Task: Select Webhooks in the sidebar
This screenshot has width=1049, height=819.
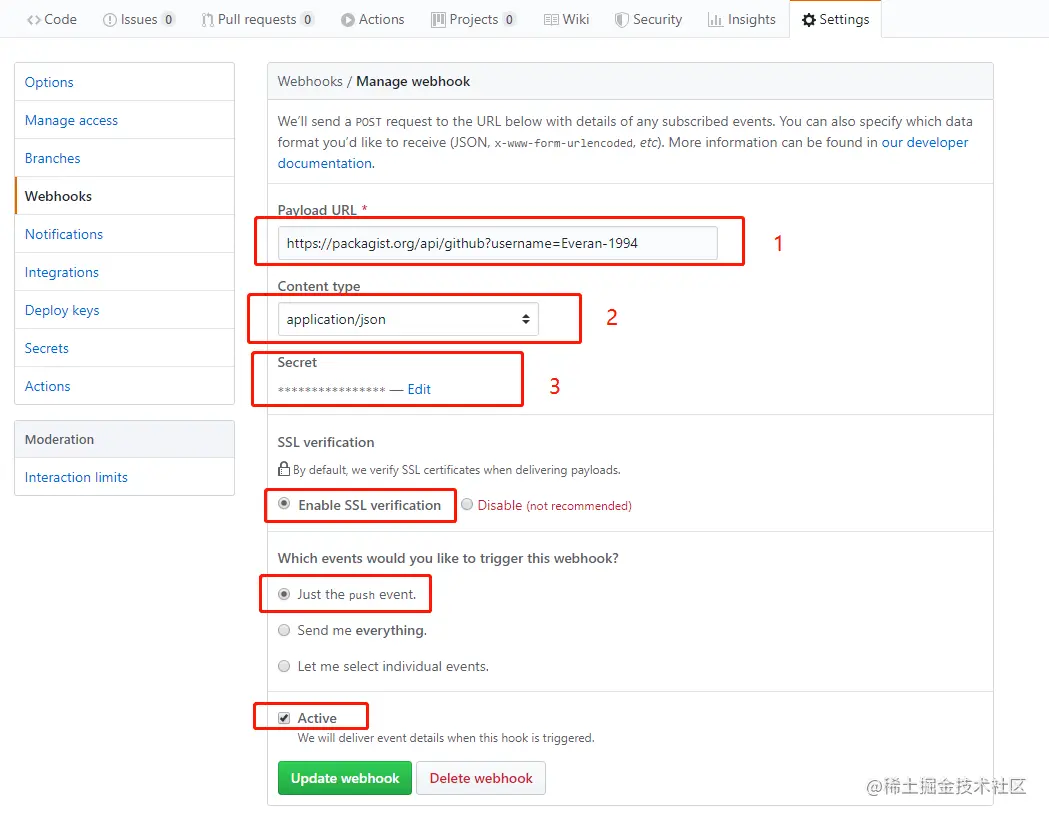Action: pyautogui.click(x=124, y=196)
